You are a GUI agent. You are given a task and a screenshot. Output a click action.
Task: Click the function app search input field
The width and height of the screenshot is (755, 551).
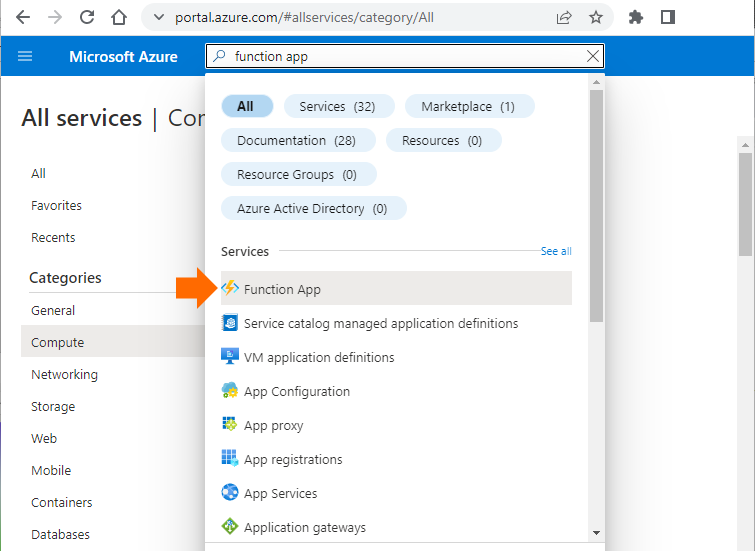[404, 56]
